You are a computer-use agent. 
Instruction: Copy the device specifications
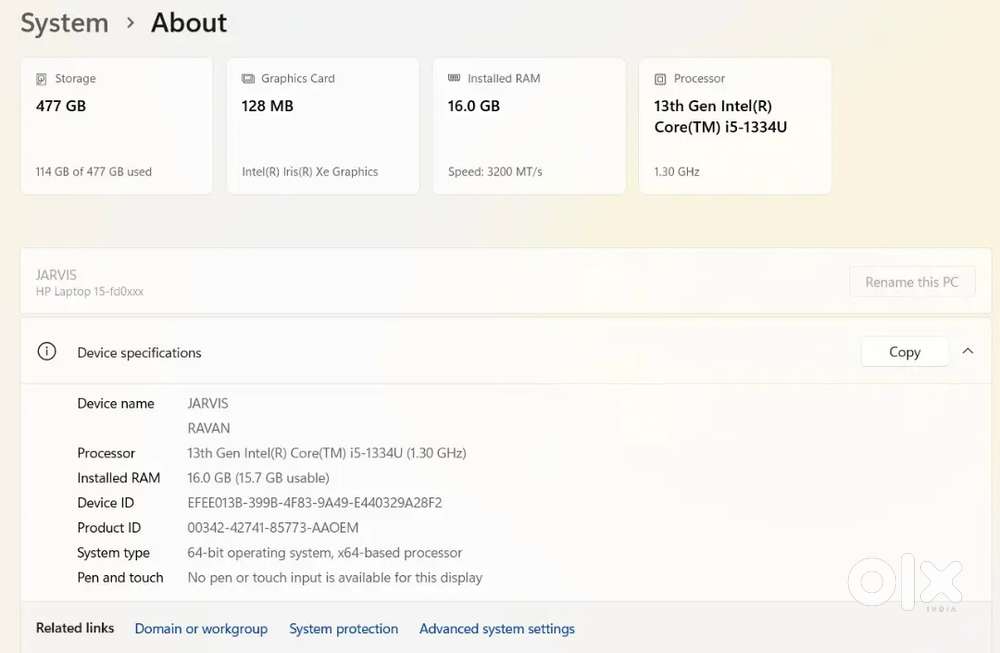(x=904, y=352)
